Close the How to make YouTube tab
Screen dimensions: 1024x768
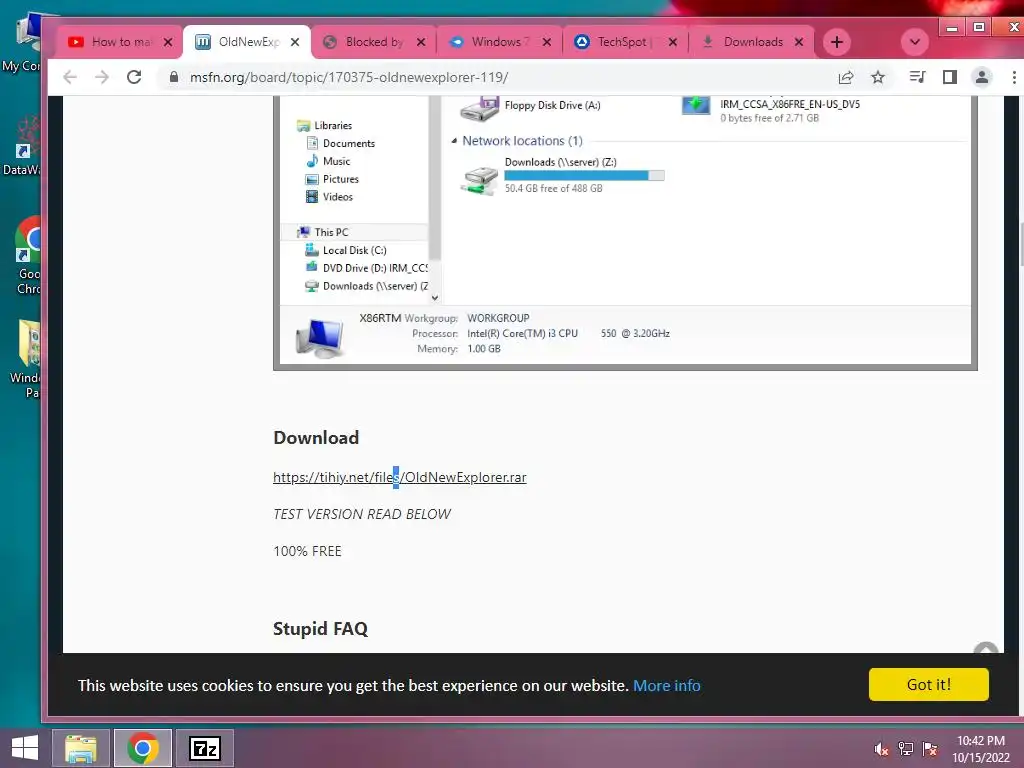pyautogui.click(x=168, y=42)
